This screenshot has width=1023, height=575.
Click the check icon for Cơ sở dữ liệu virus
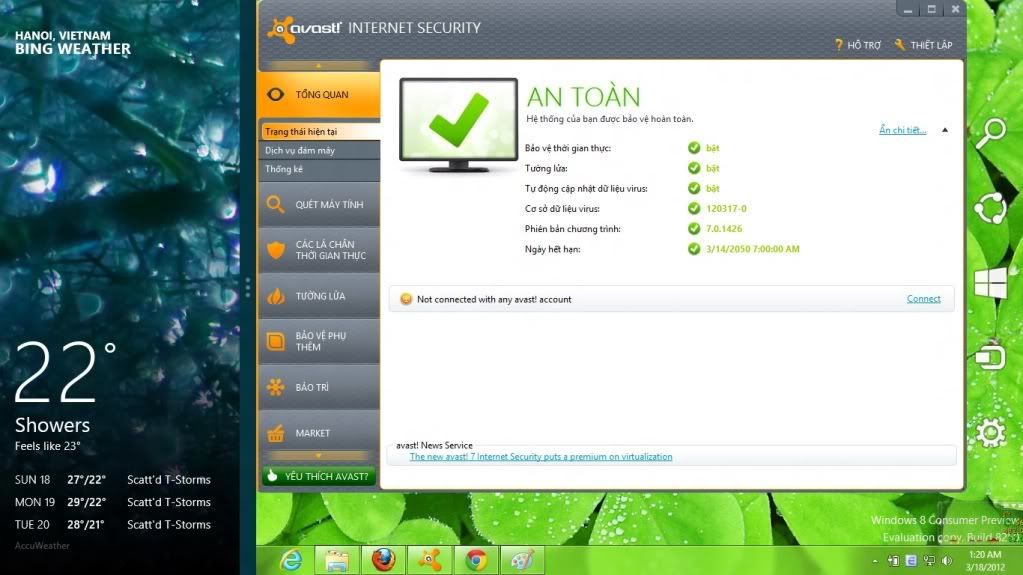(x=694, y=209)
